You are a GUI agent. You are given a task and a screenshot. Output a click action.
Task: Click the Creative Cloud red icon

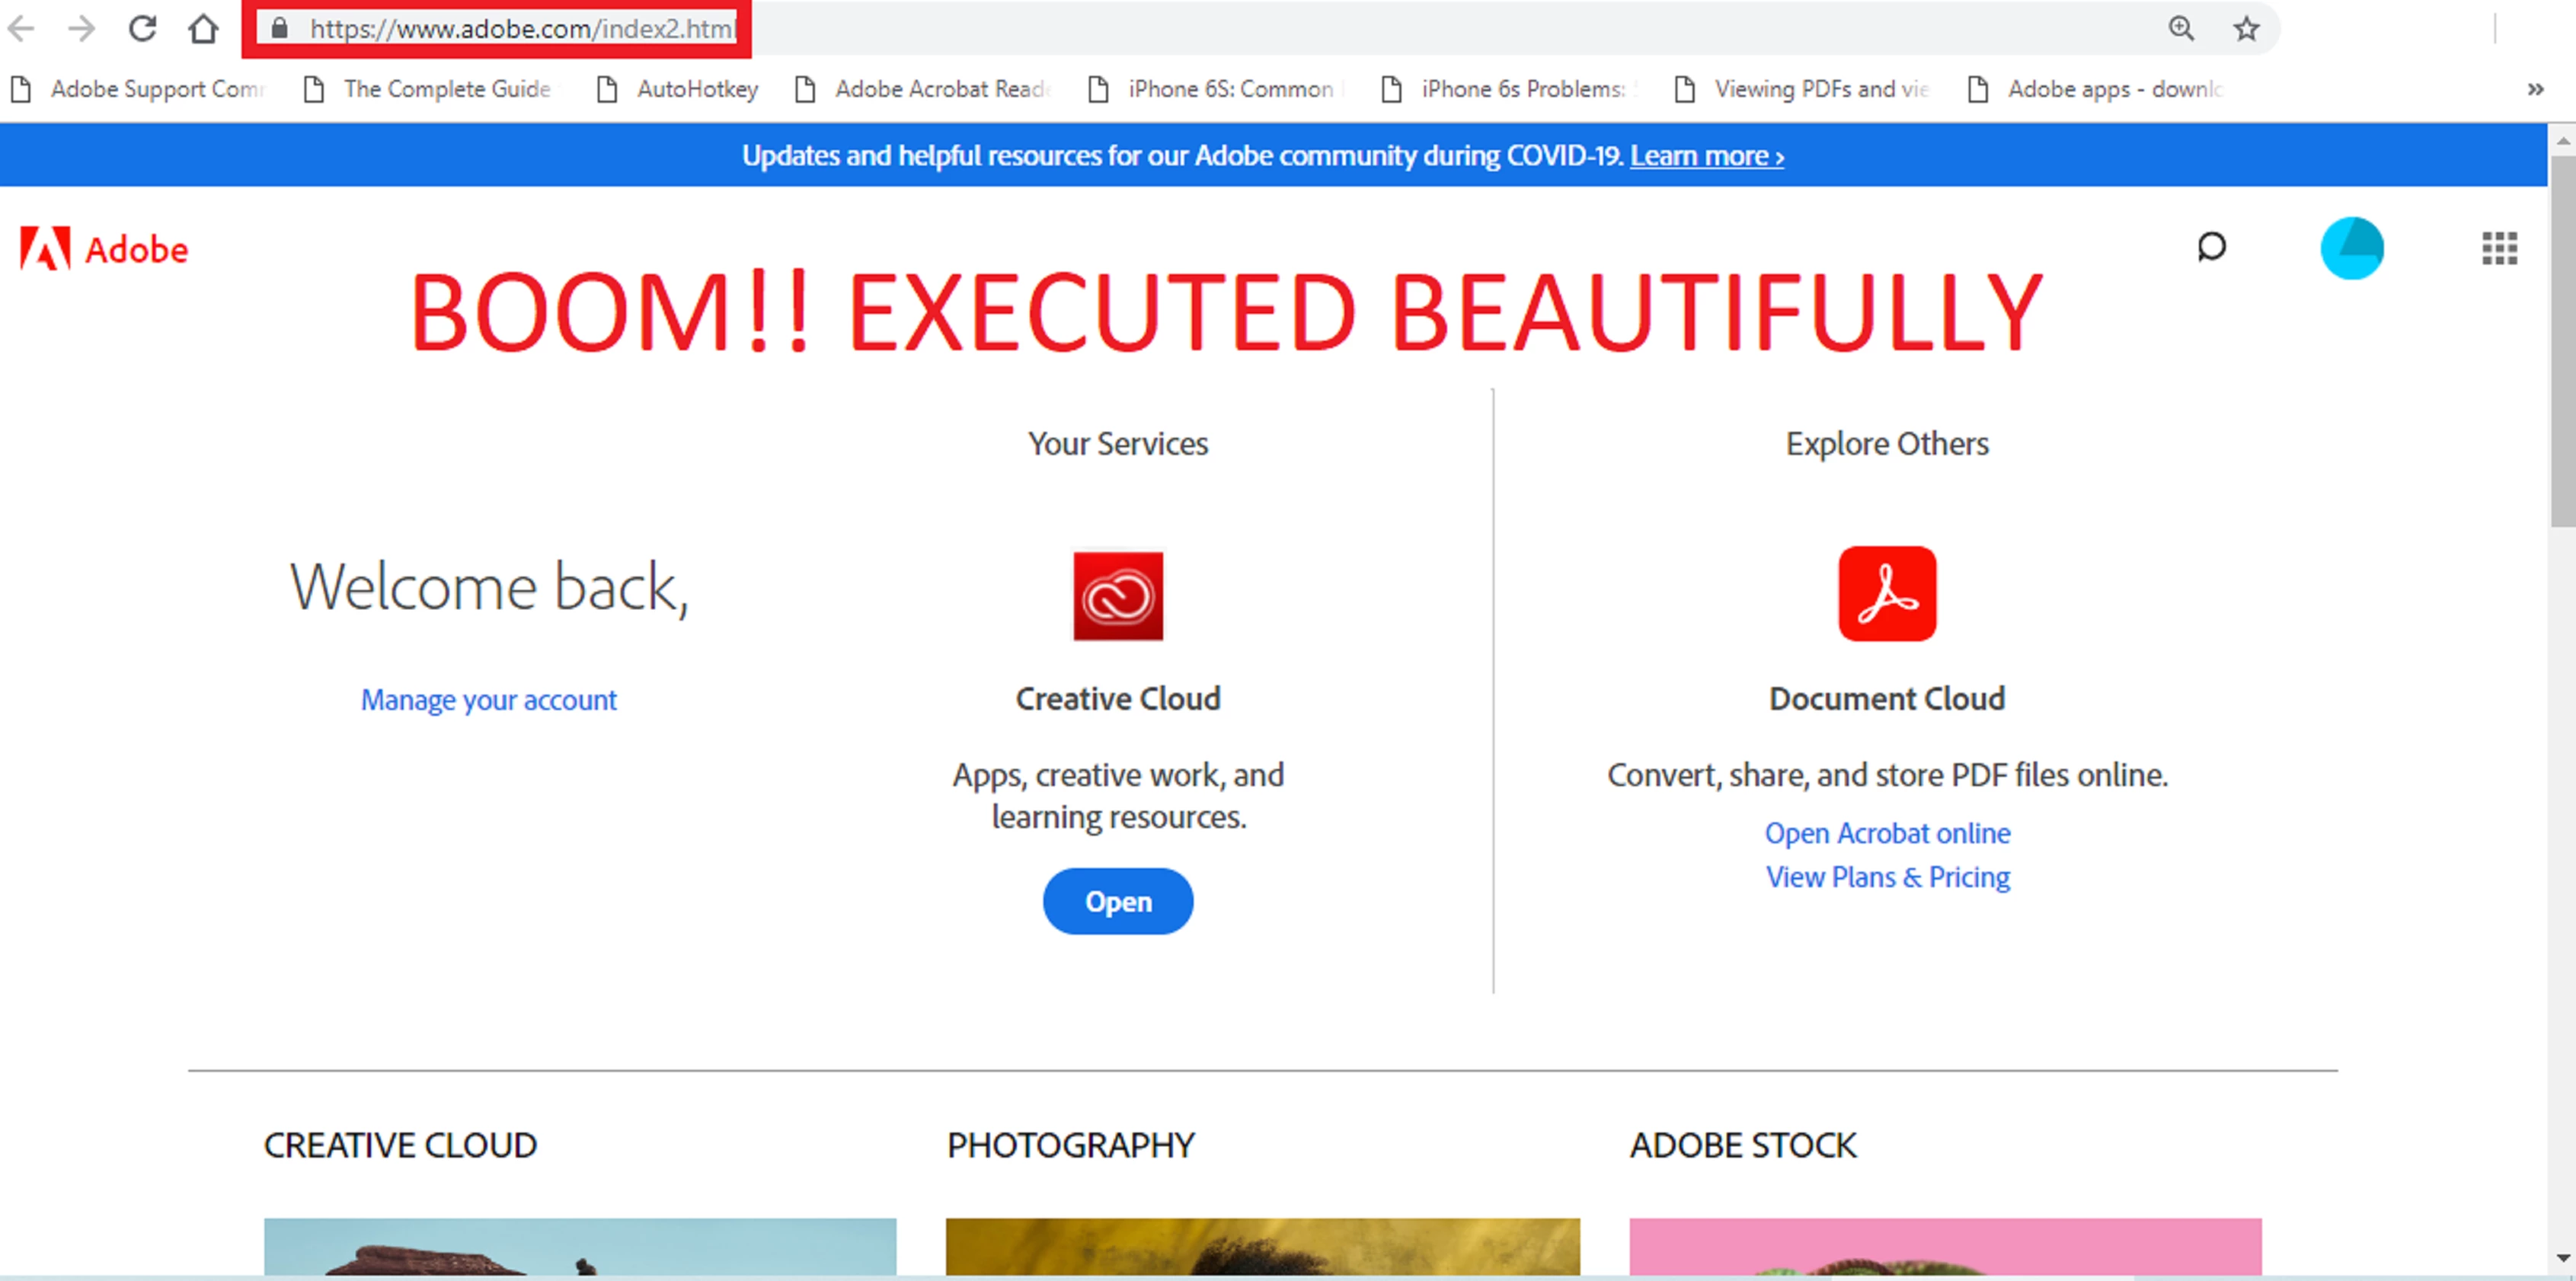1118,596
